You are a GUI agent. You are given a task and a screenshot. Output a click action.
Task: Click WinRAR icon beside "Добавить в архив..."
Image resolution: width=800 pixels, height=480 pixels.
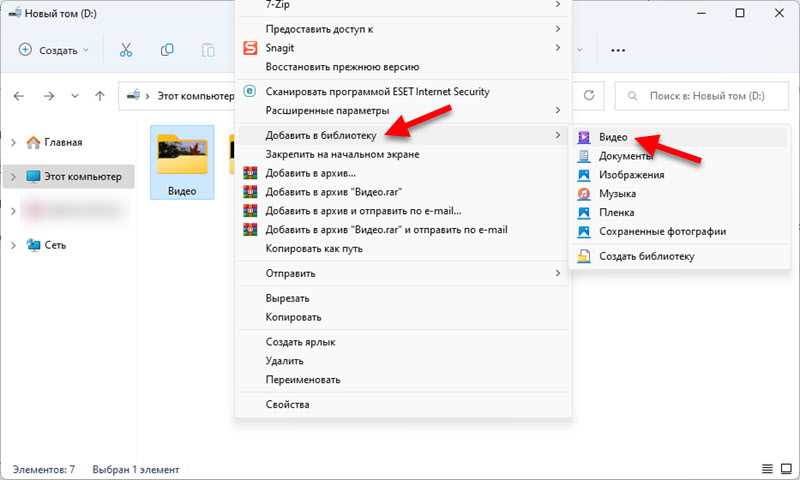coord(250,173)
